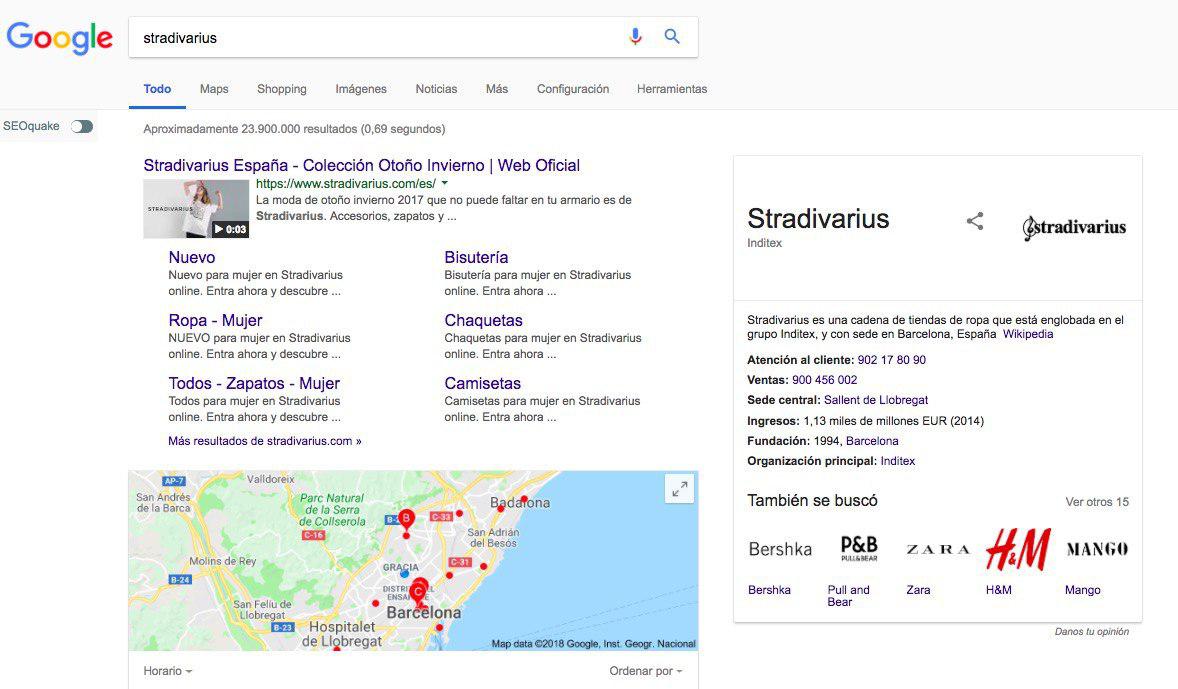The width and height of the screenshot is (1178, 689).
Task: Switch to the Maps tab
Action: 214,89
